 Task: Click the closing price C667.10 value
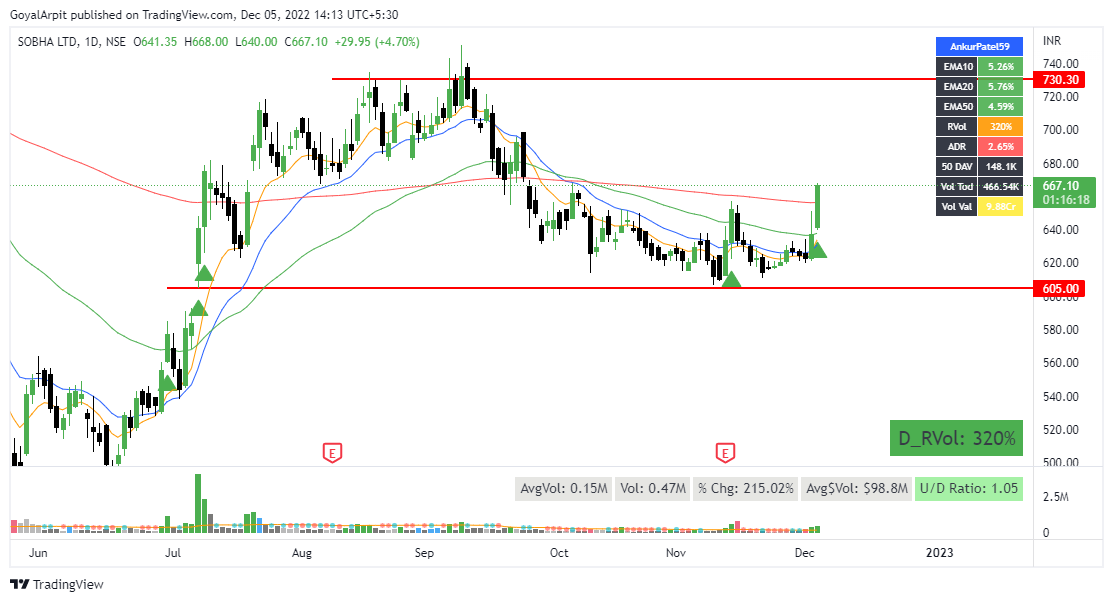click(306, 42)
